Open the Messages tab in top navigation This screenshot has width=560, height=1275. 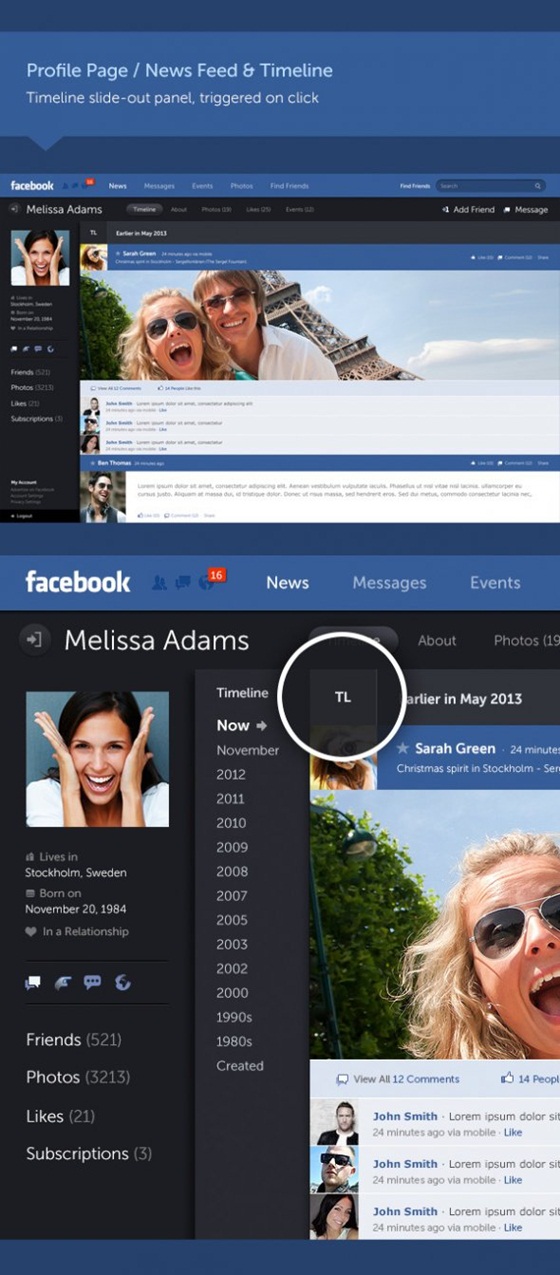pyautogui.click(x=389, y=583)
